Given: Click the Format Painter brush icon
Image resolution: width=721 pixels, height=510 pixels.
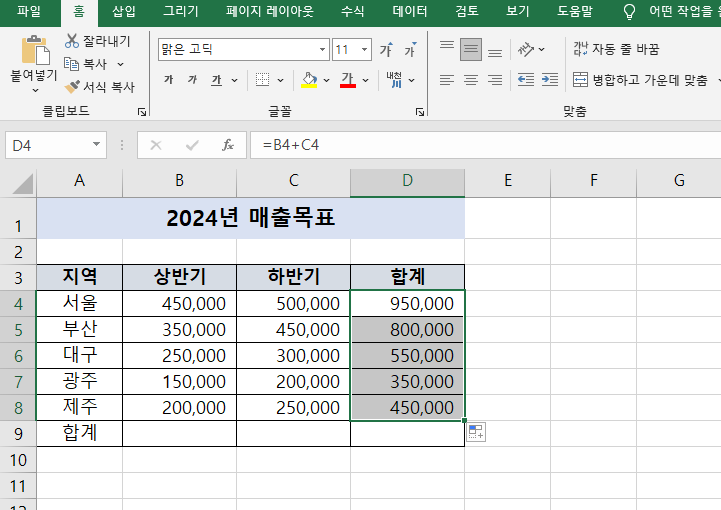Looking at the screenshot, I should 72,86.
